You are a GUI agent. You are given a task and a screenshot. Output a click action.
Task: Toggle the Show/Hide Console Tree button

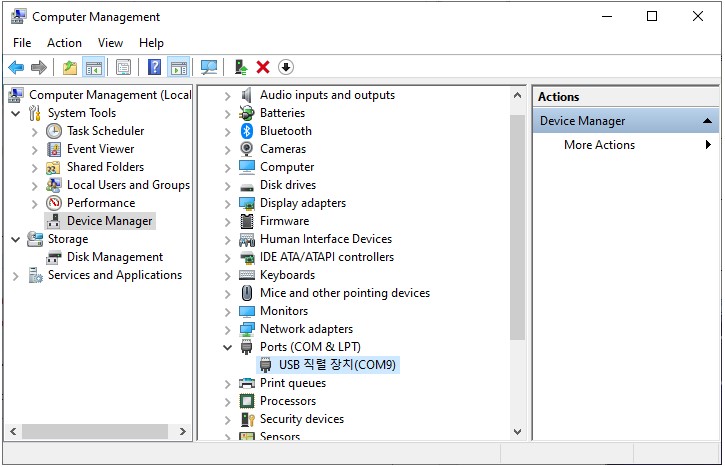click(x=93, y=67)
